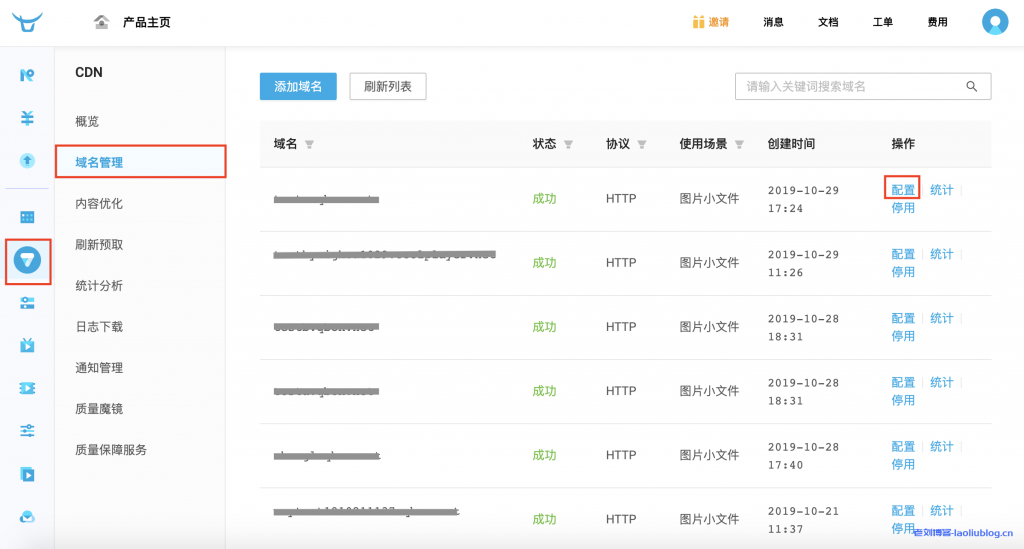Click the yen currency sidebar icon
This screenshot has width=1024, height=549.
click(27, 118)
